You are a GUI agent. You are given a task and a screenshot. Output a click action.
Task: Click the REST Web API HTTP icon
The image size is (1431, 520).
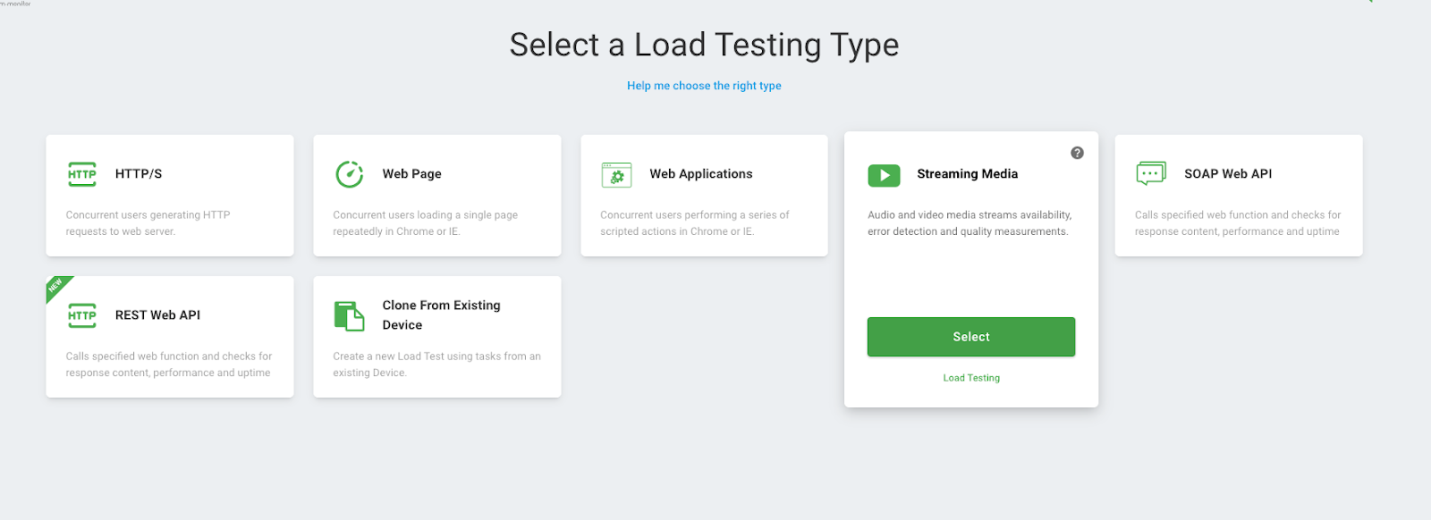pyautogui.click(x=82, y=315)
